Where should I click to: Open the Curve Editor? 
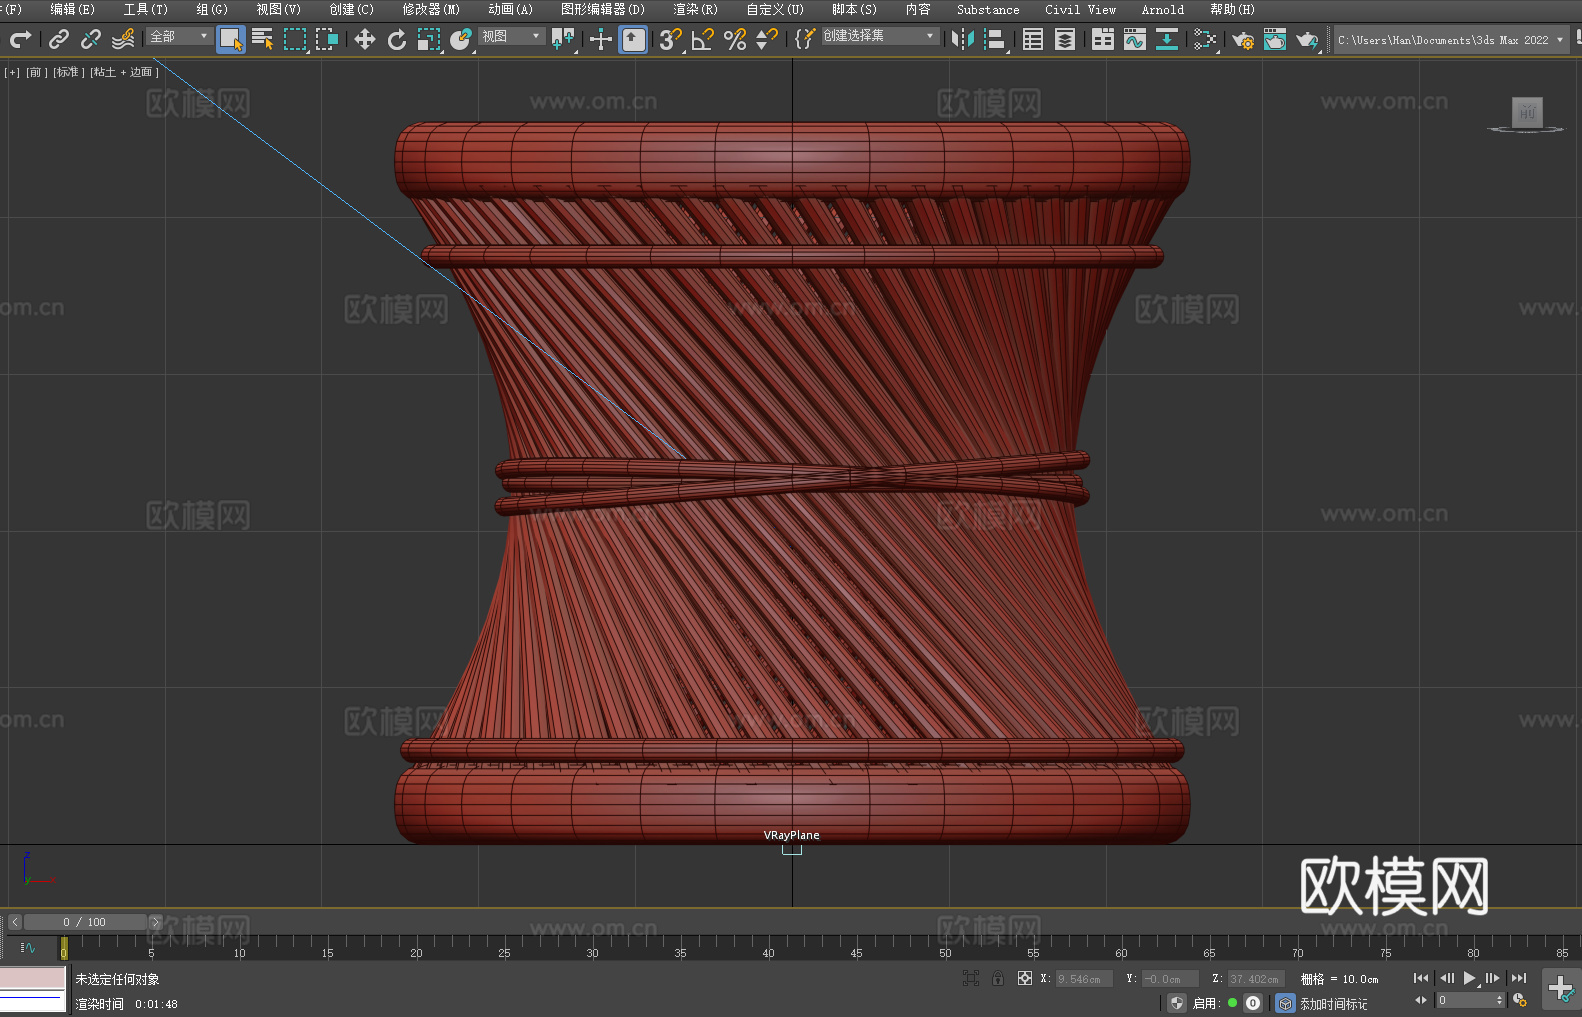point(1135,39)
